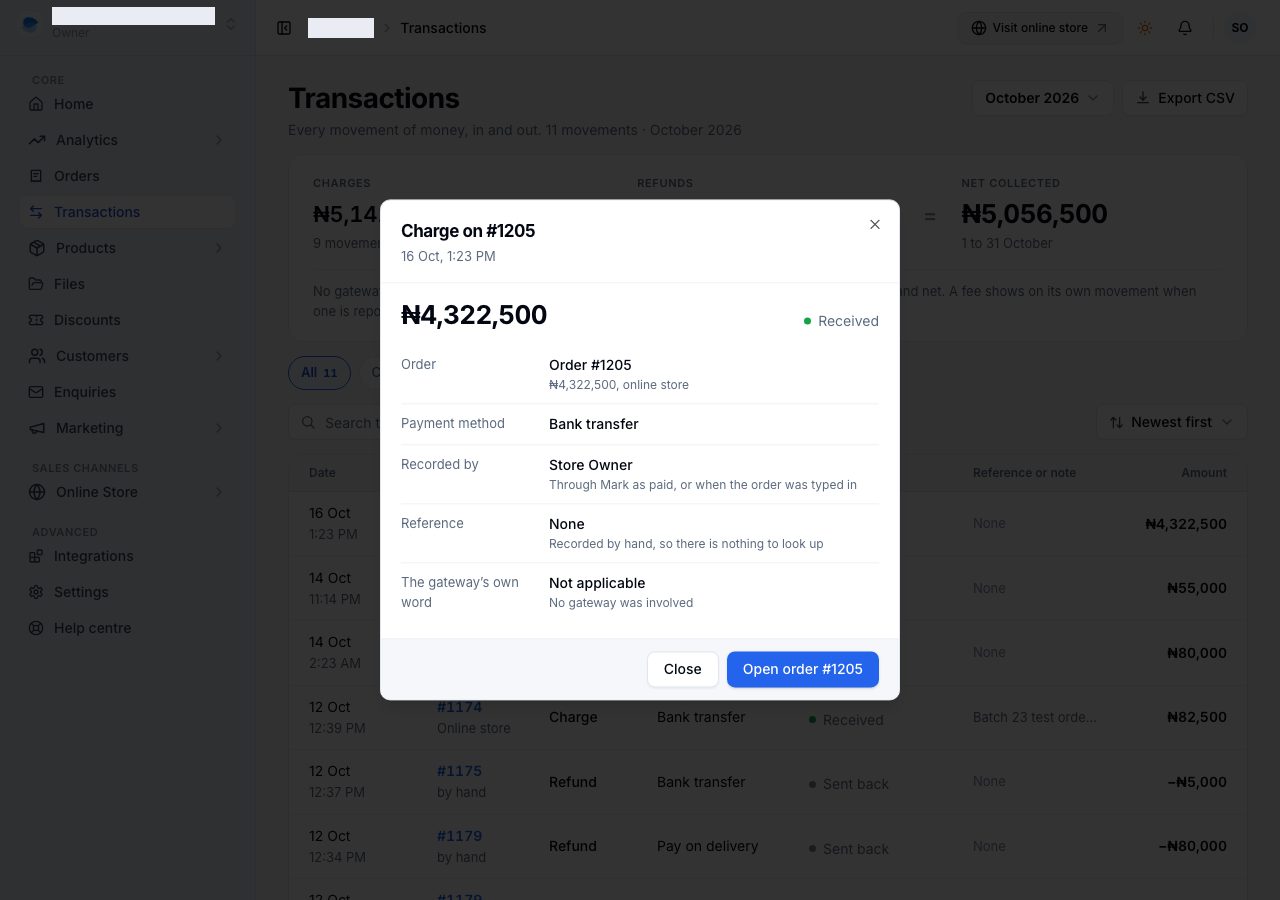The height and width of the screenshot is (900, 1280).
Task: Click the Open order #1205 button
Action: [803, 669]
